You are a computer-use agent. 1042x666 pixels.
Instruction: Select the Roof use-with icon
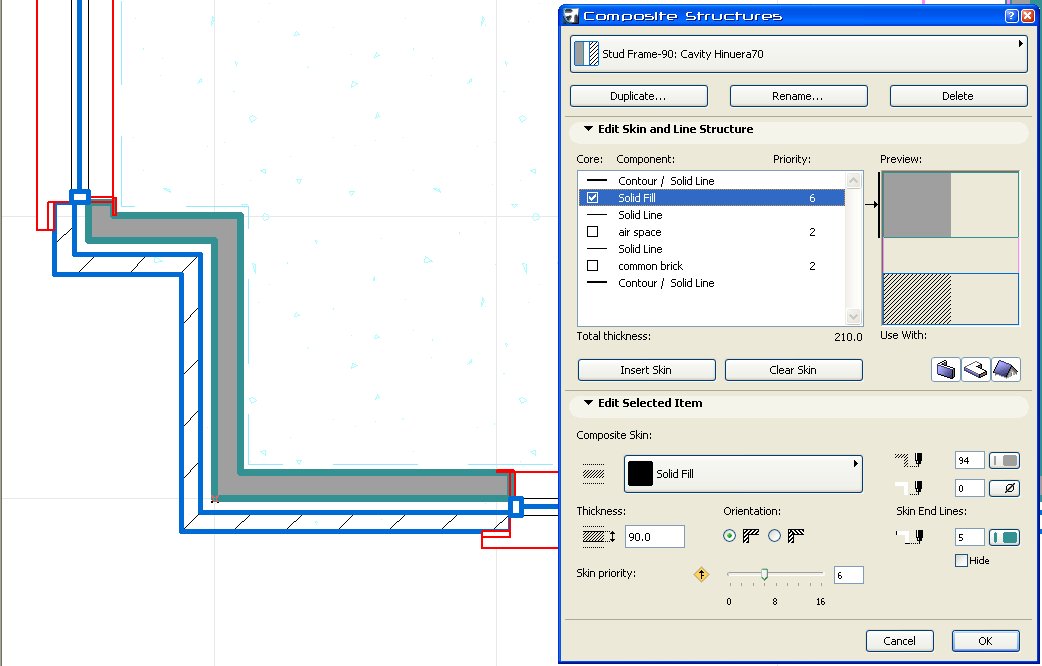tap(1006, 369)
